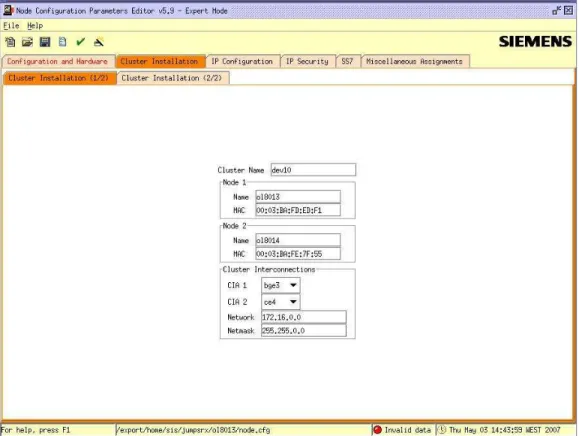Image resolution: width=579 pixels, height=436 pixels.
Task: Click Node 1 Name field ol8013
Action: pyautogui.click(x=298, y=197)
